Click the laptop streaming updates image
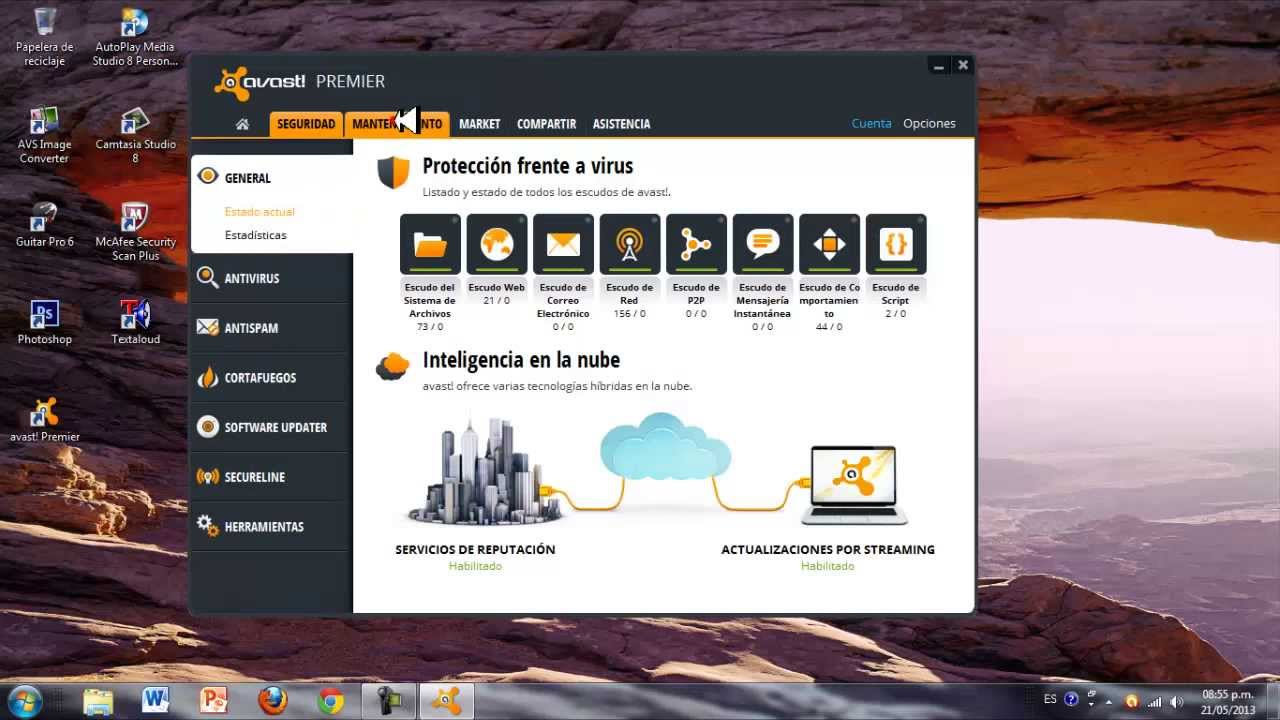 tap(855, 486)
